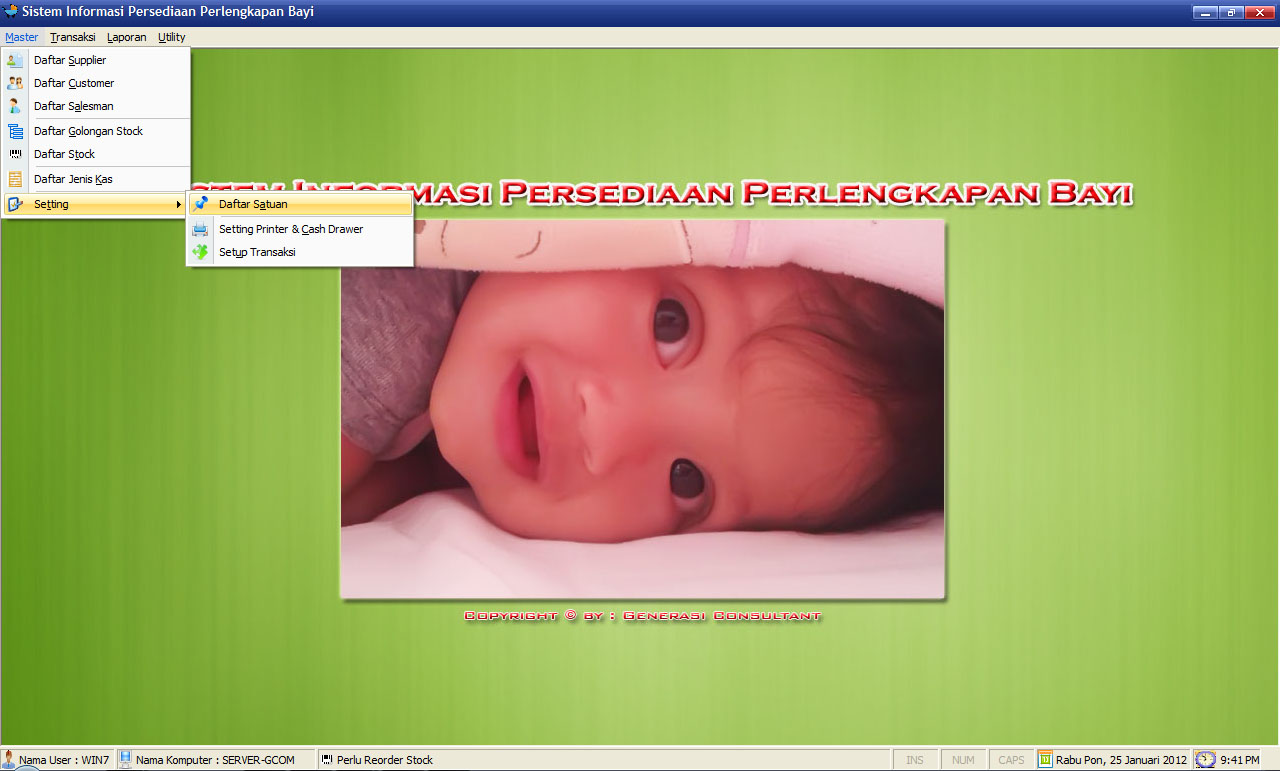Click the Daftar Customer people icon
Viewport: 1280px width, 771px height.
click(x=15, y=83)
